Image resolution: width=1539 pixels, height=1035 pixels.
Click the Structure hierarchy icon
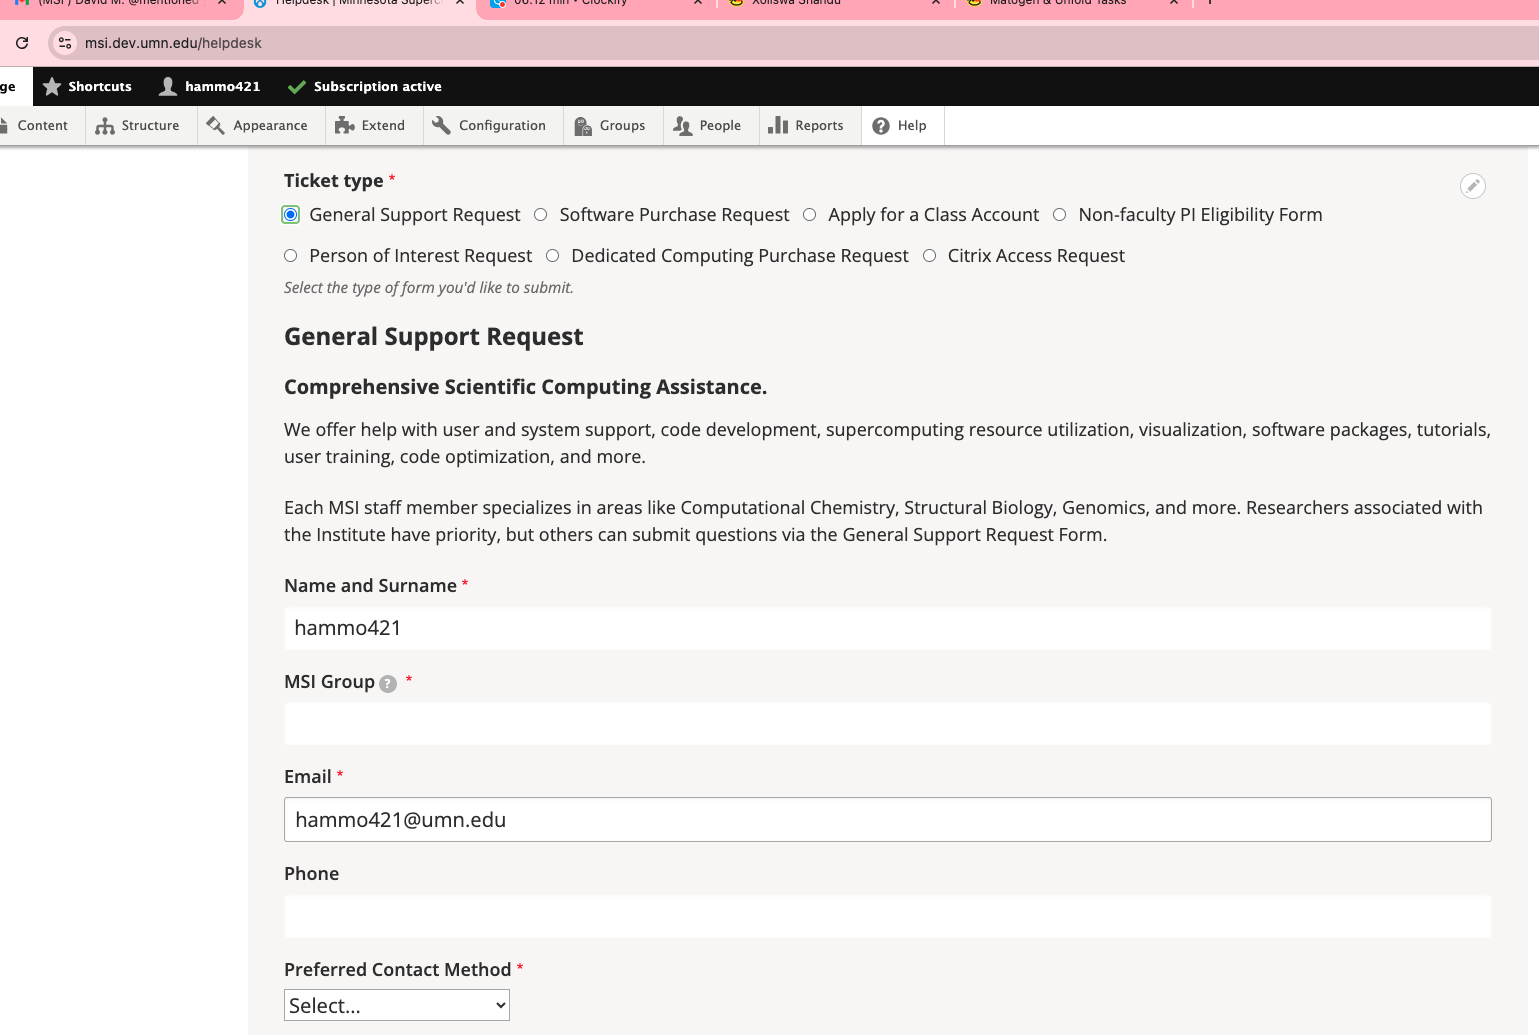point(105,126)
